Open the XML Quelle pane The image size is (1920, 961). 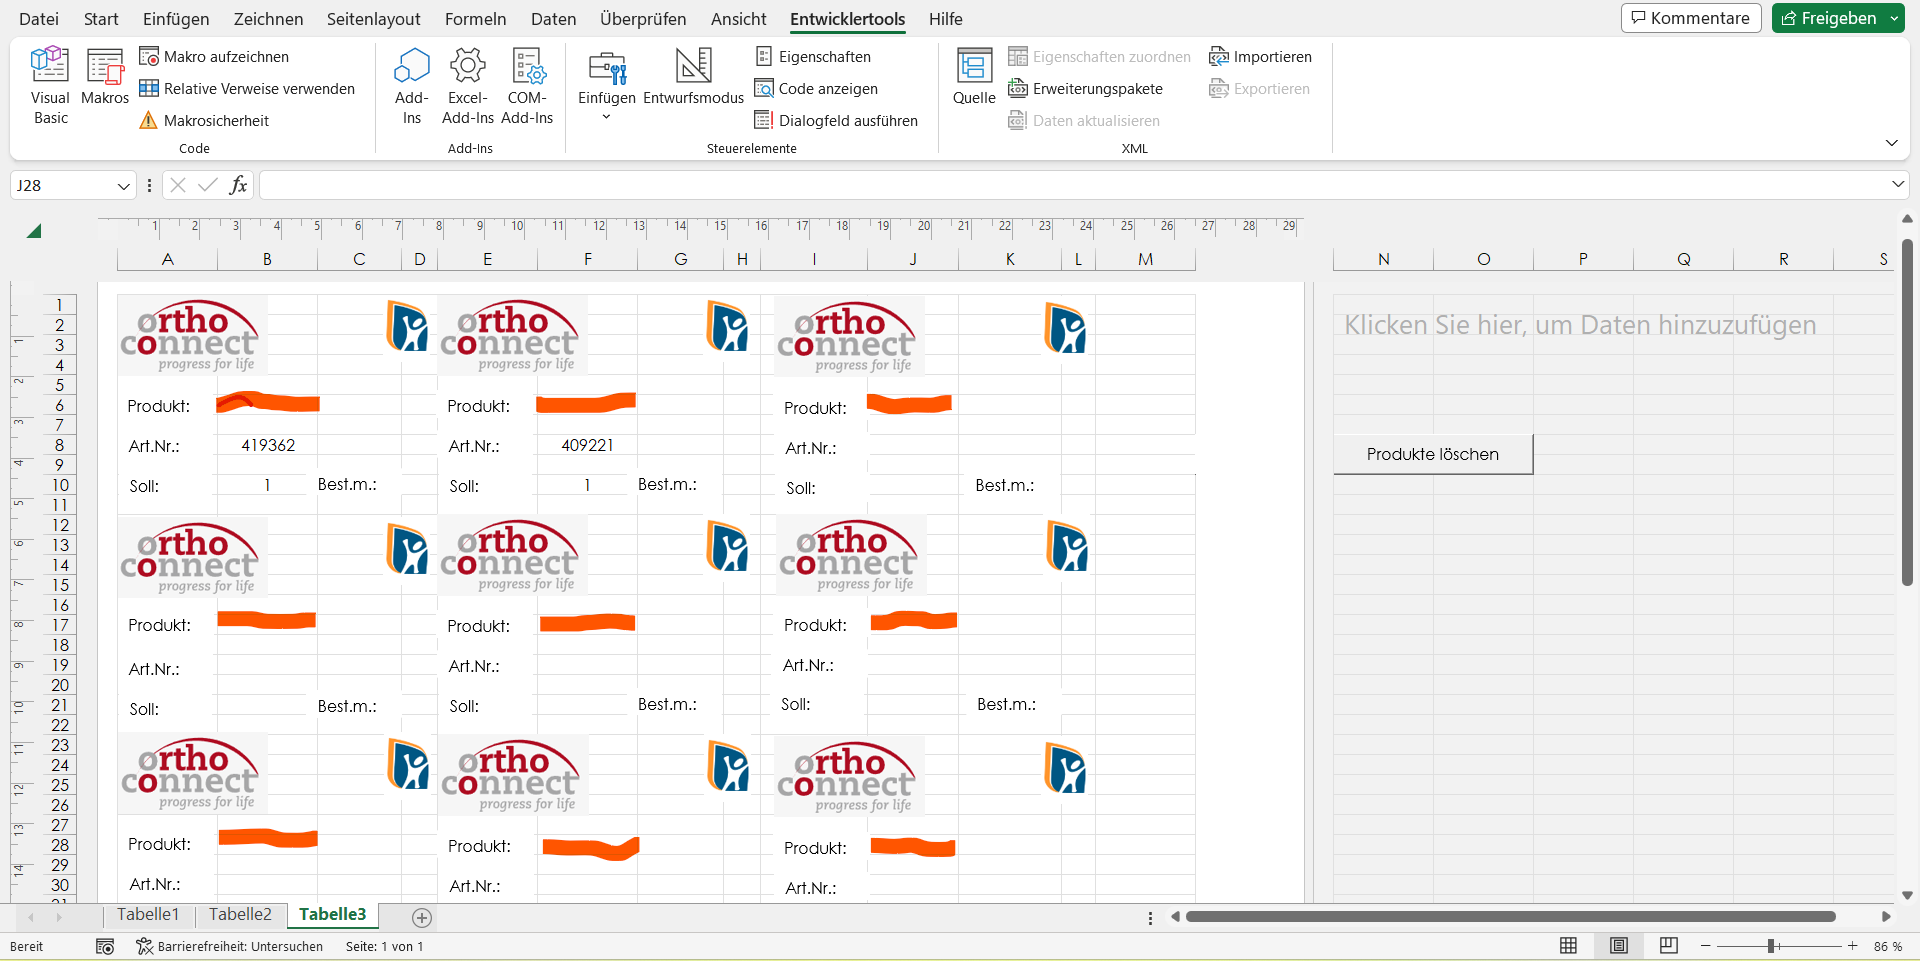pos(974,78)
